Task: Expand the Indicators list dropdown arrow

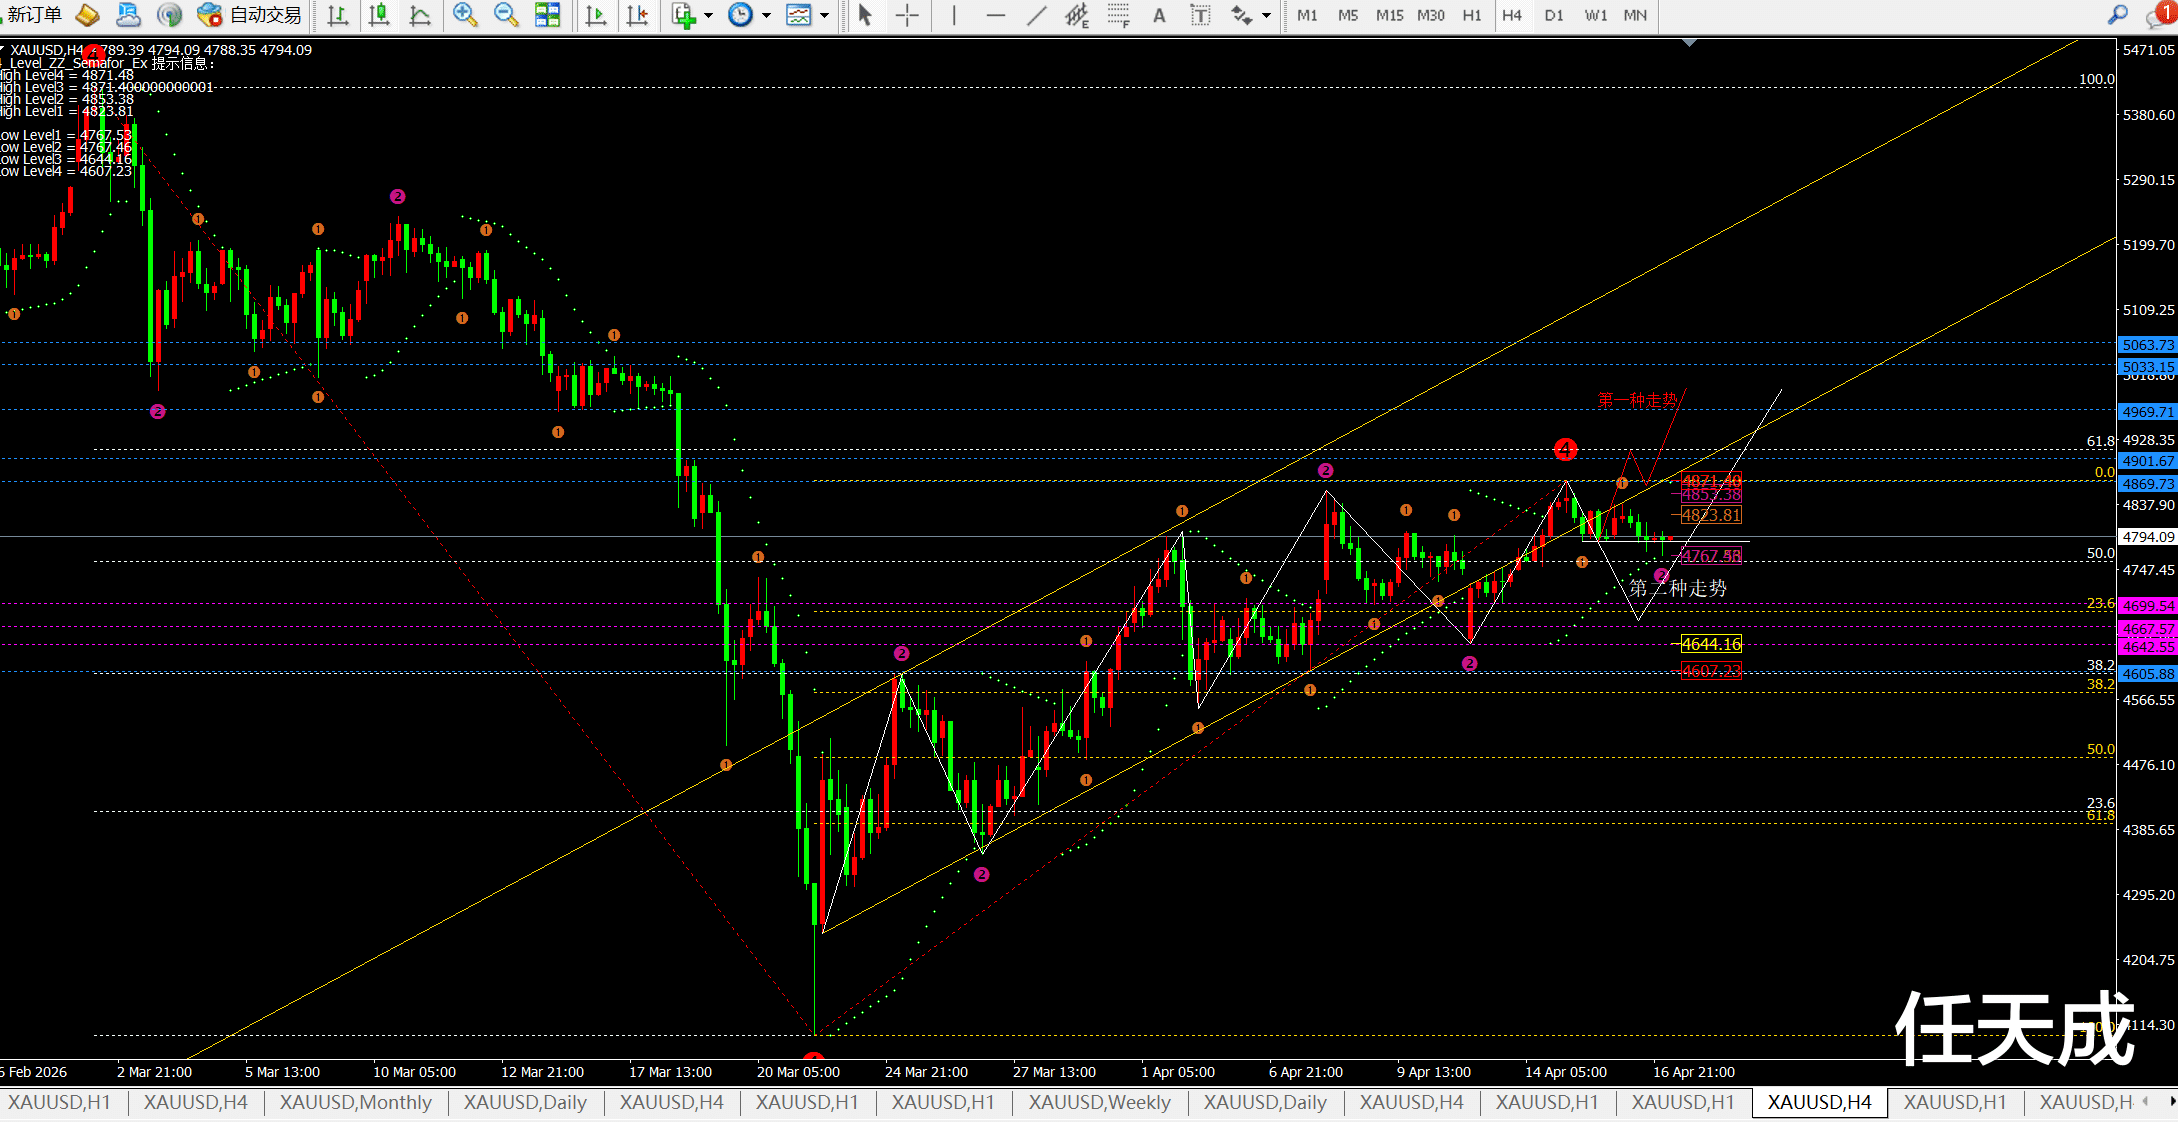Action: click(708, 15)
